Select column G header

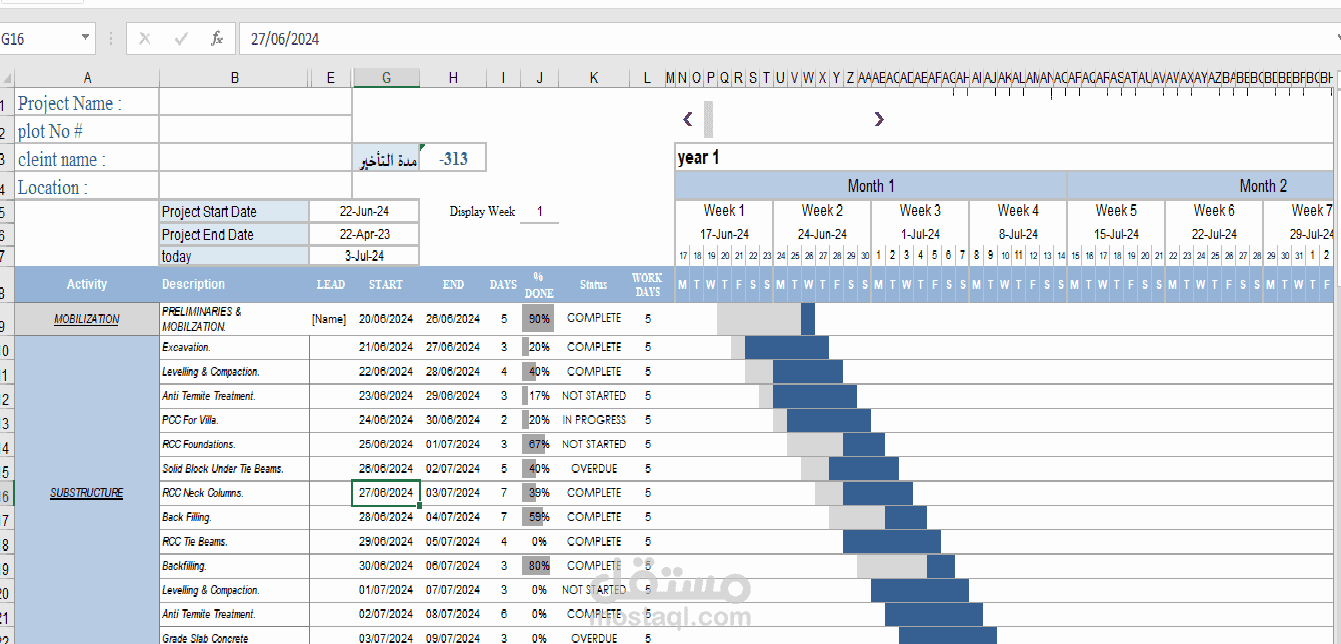coord(386,78)
